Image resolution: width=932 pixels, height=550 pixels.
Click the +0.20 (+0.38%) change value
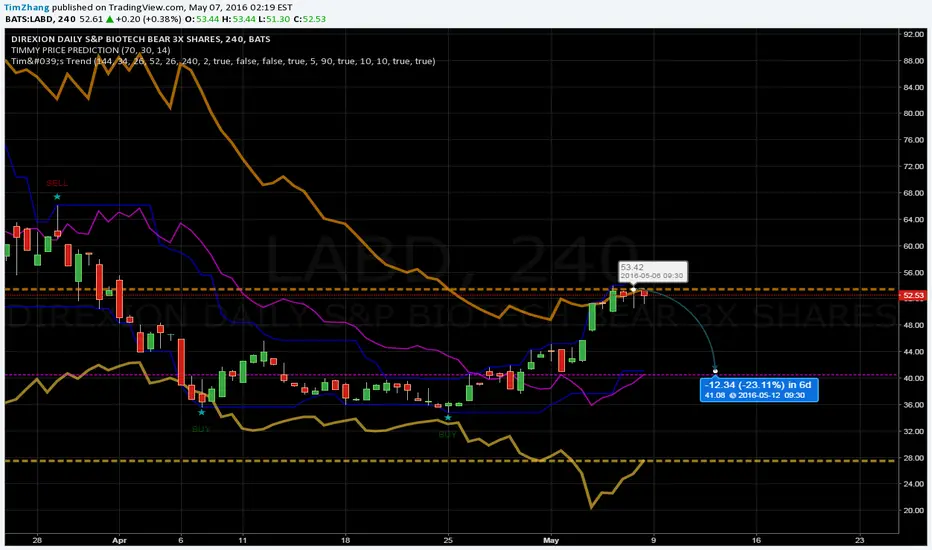tap(148, 19)
